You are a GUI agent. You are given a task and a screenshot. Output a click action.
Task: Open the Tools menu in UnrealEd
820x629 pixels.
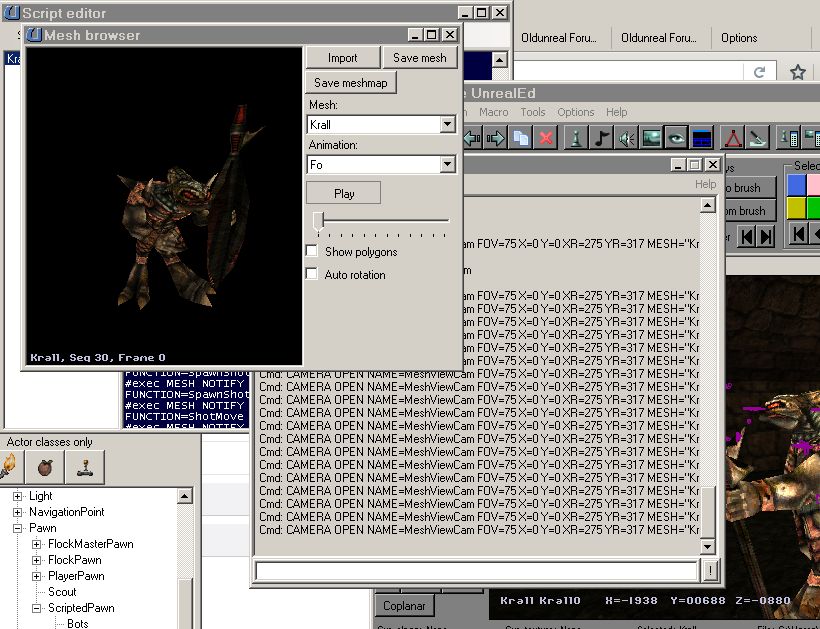pyautogui.click(x=533, y=112)
